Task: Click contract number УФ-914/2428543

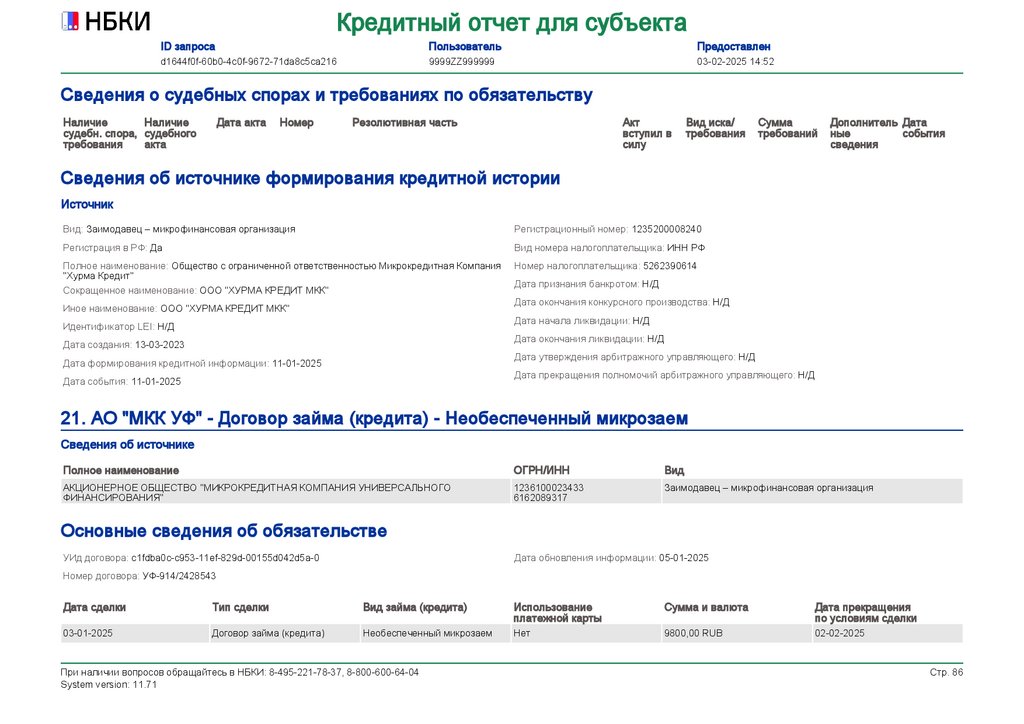Action: (179, 576)
